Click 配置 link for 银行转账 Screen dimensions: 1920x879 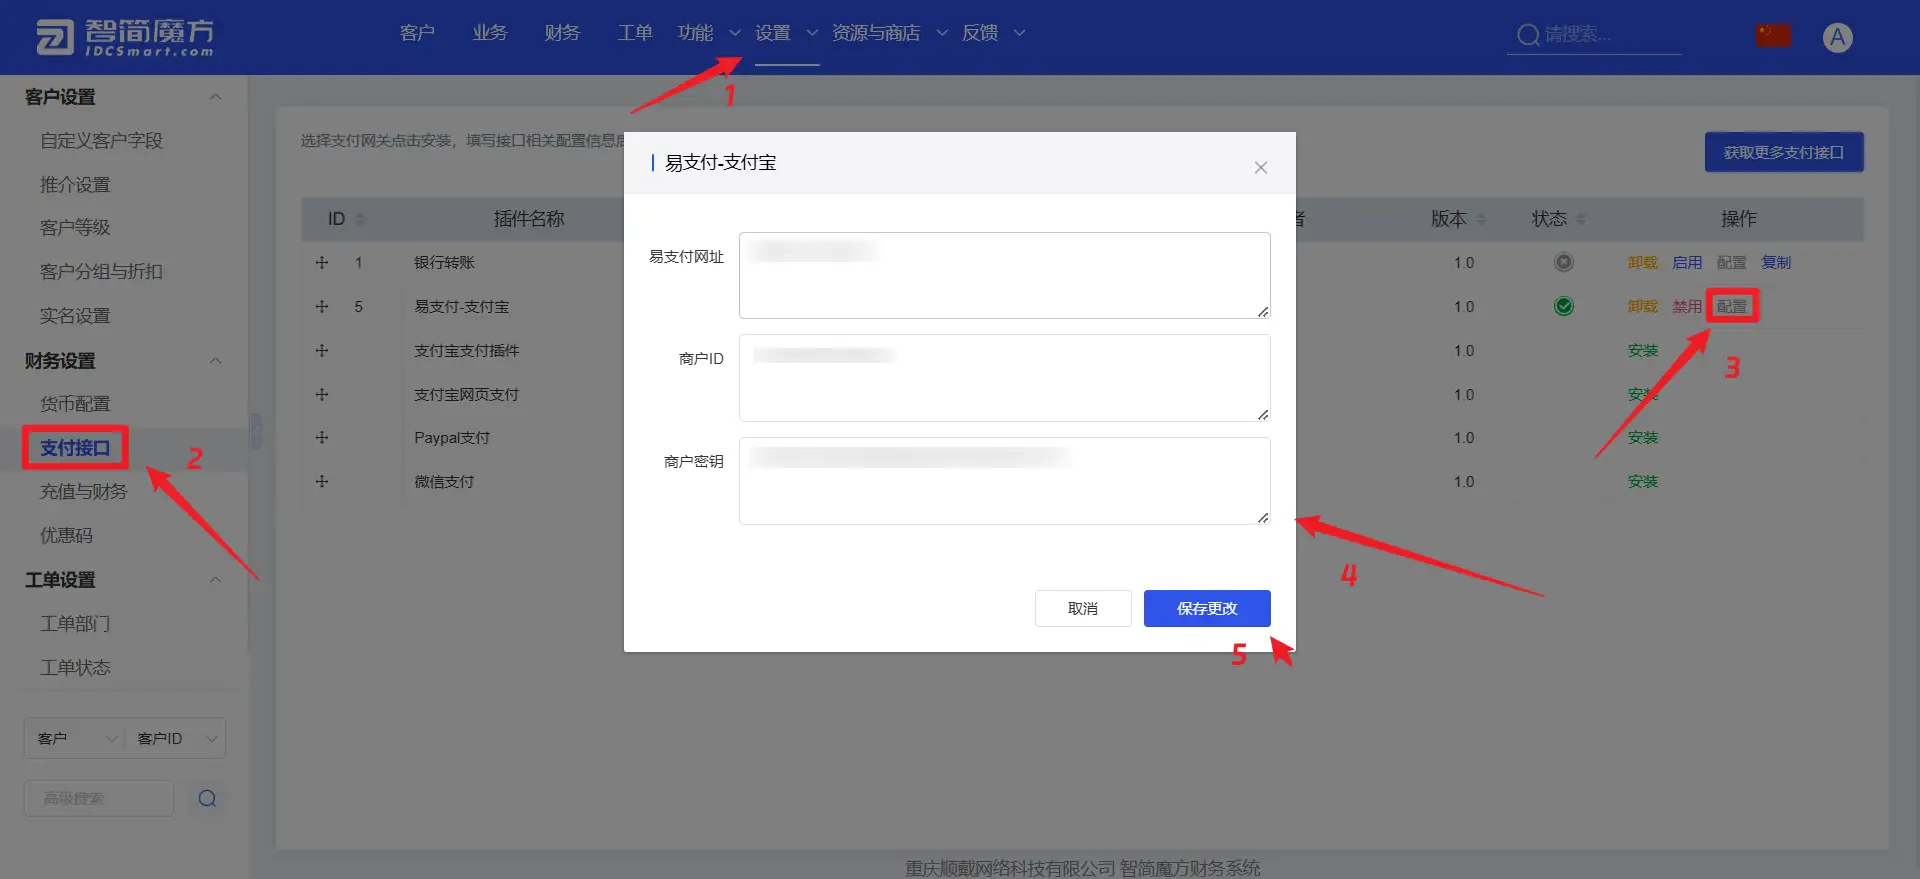tap(1732, 262)
